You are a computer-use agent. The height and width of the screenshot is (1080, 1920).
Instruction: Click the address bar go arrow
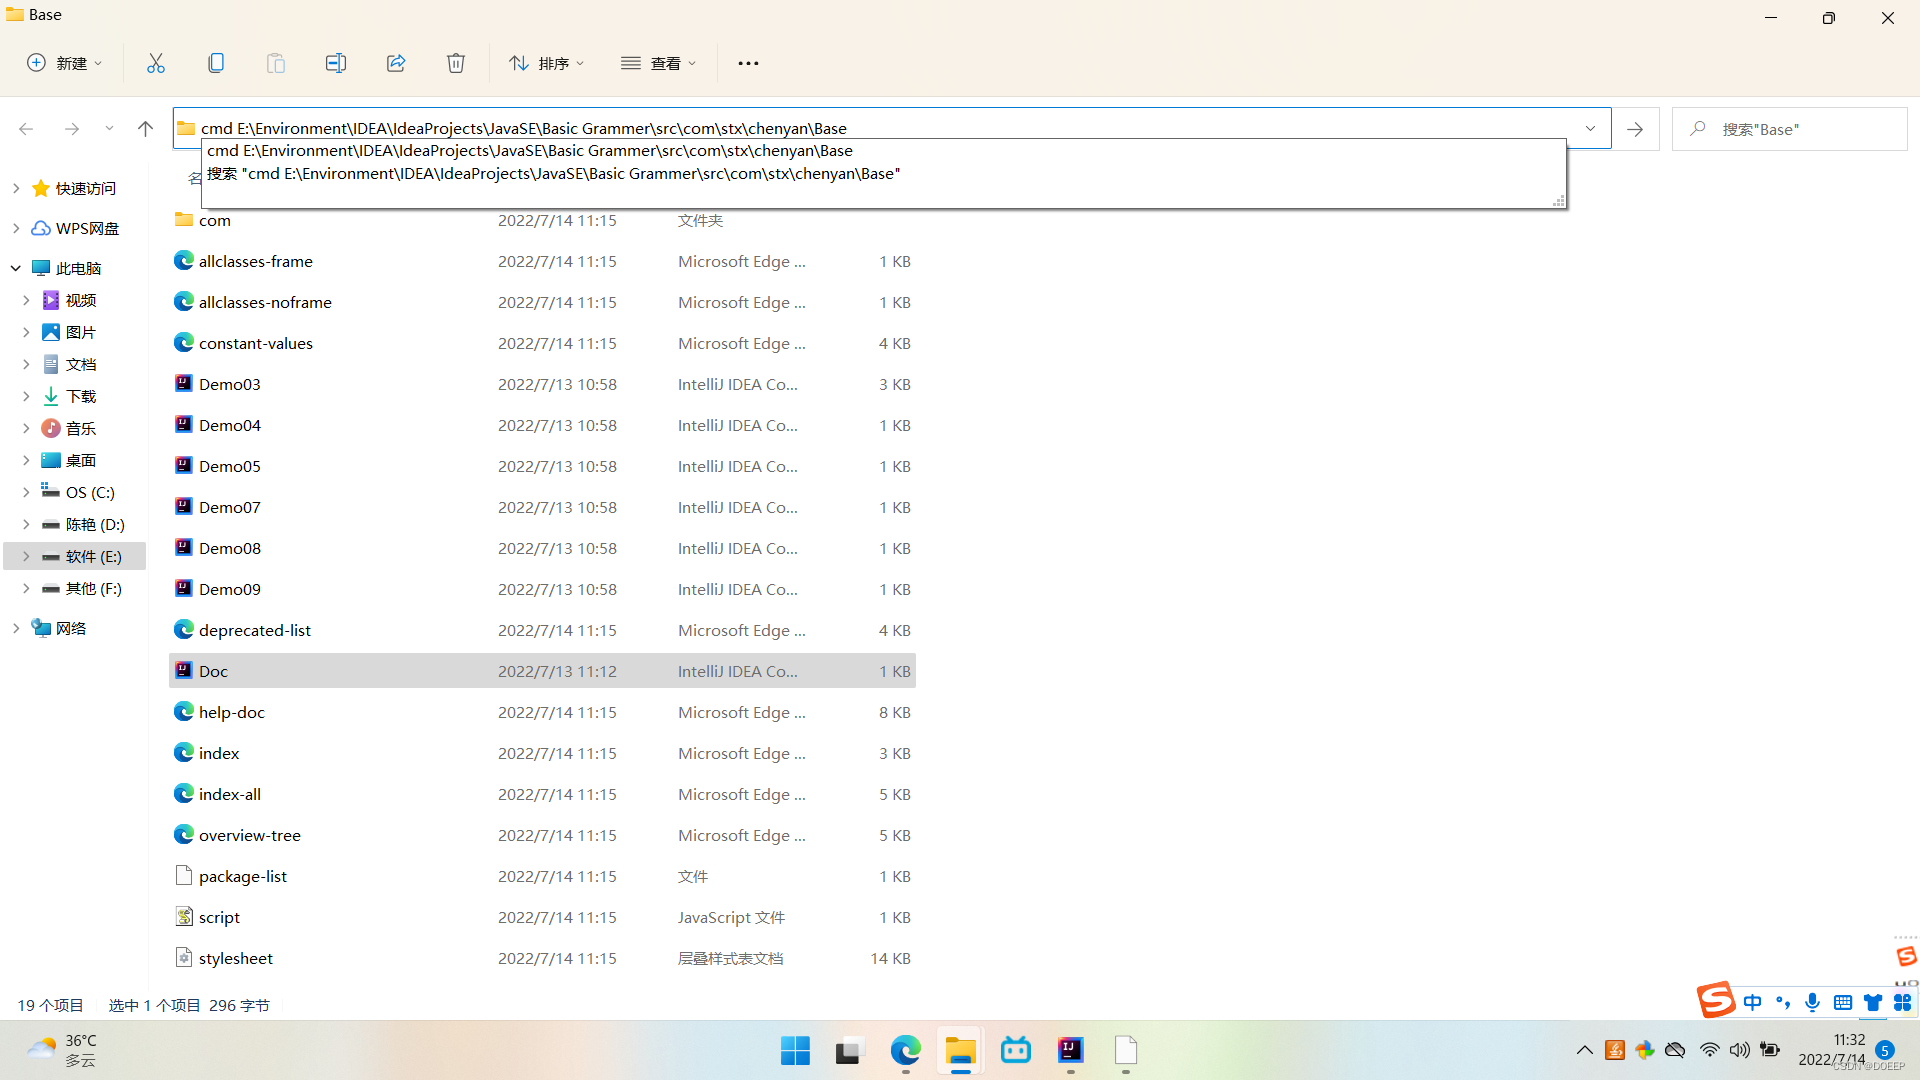tap(1635, 129)
